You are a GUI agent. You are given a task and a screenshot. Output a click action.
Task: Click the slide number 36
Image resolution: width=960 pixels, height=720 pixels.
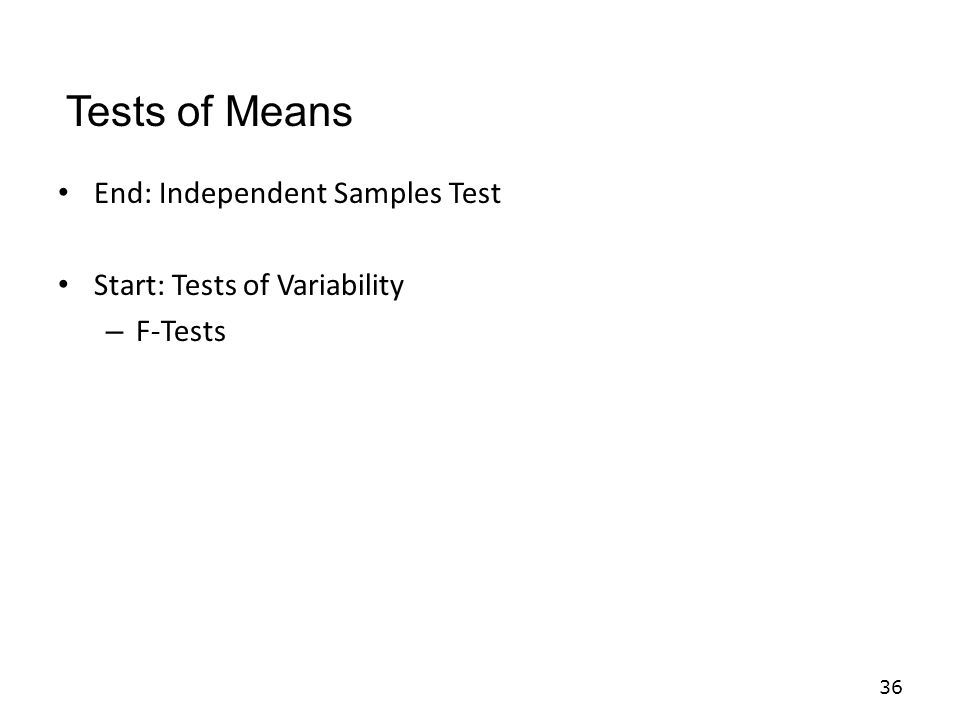click(891, 687)
